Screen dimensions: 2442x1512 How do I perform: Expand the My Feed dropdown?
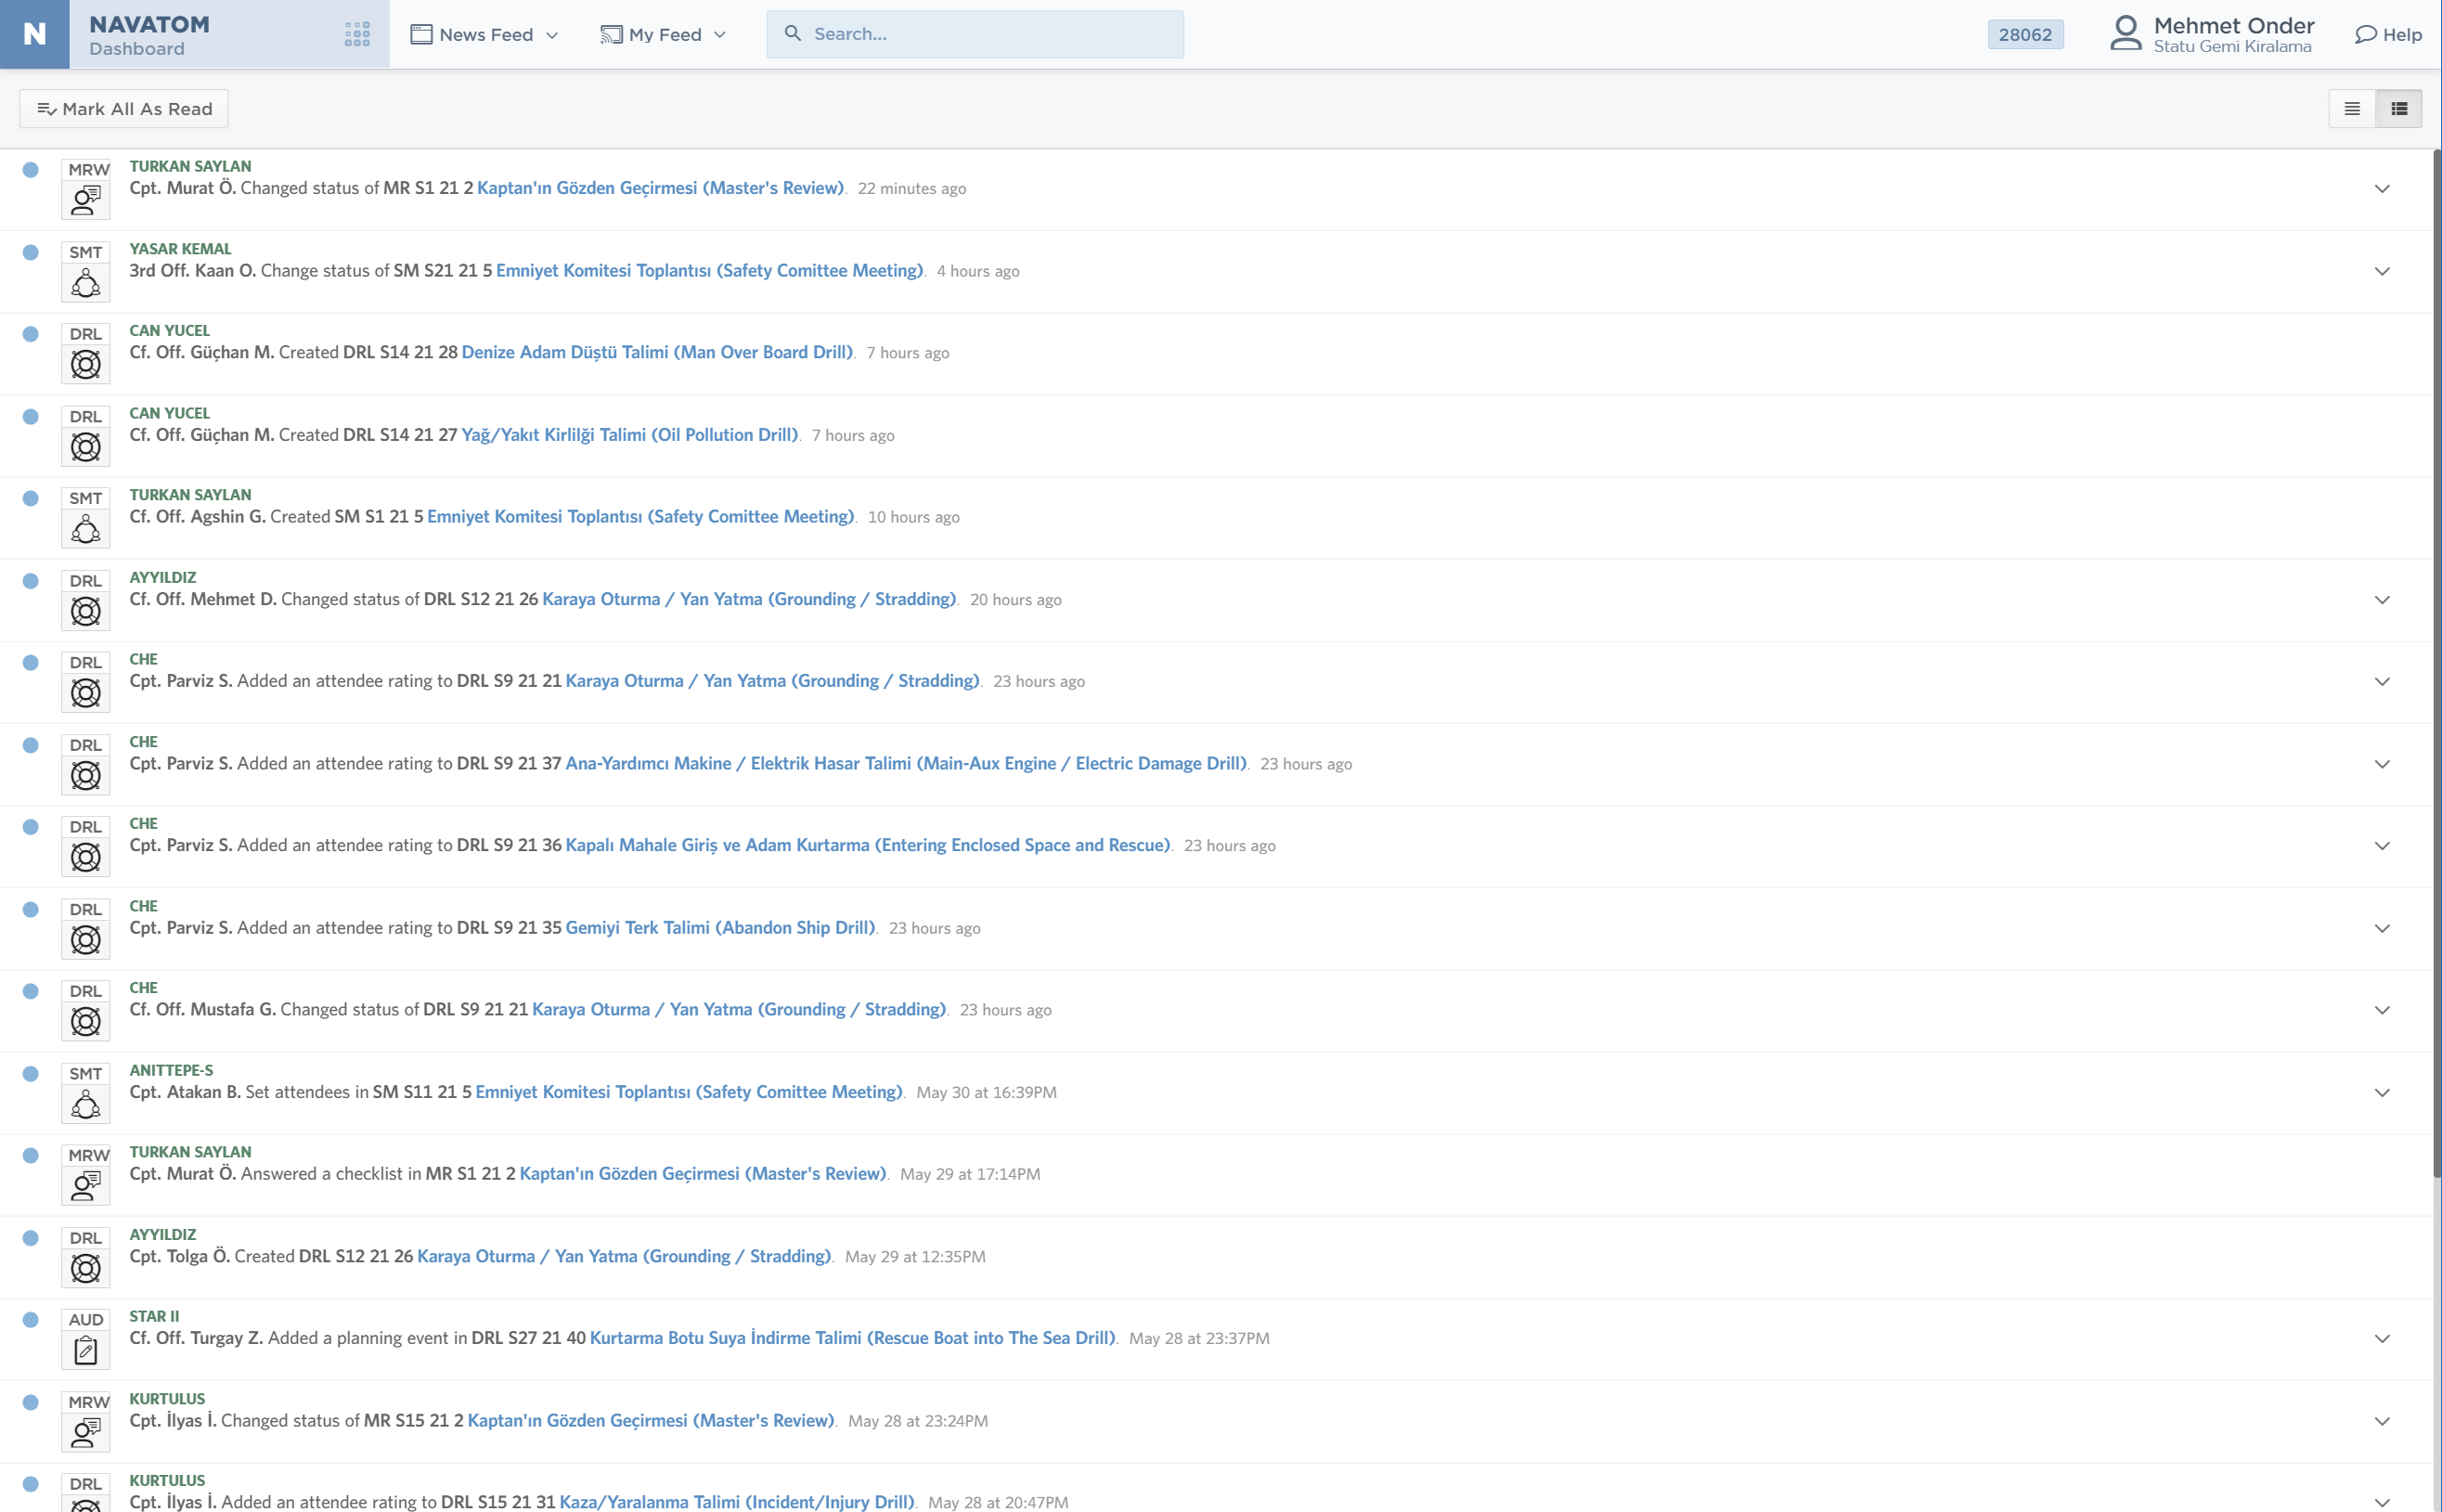[663, 33]
